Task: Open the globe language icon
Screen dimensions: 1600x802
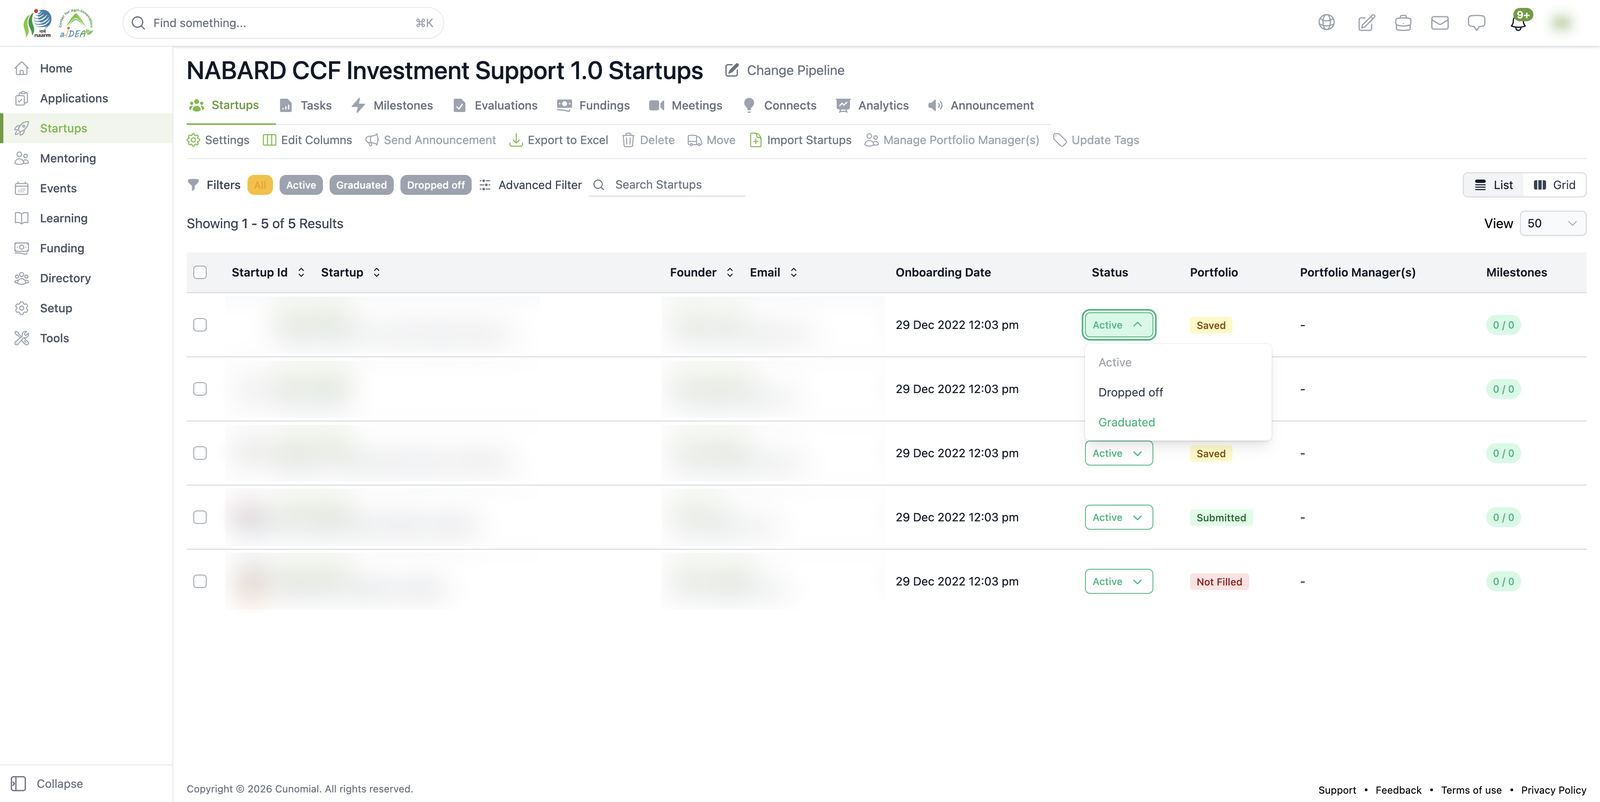Action: (x=1327, y=22)
